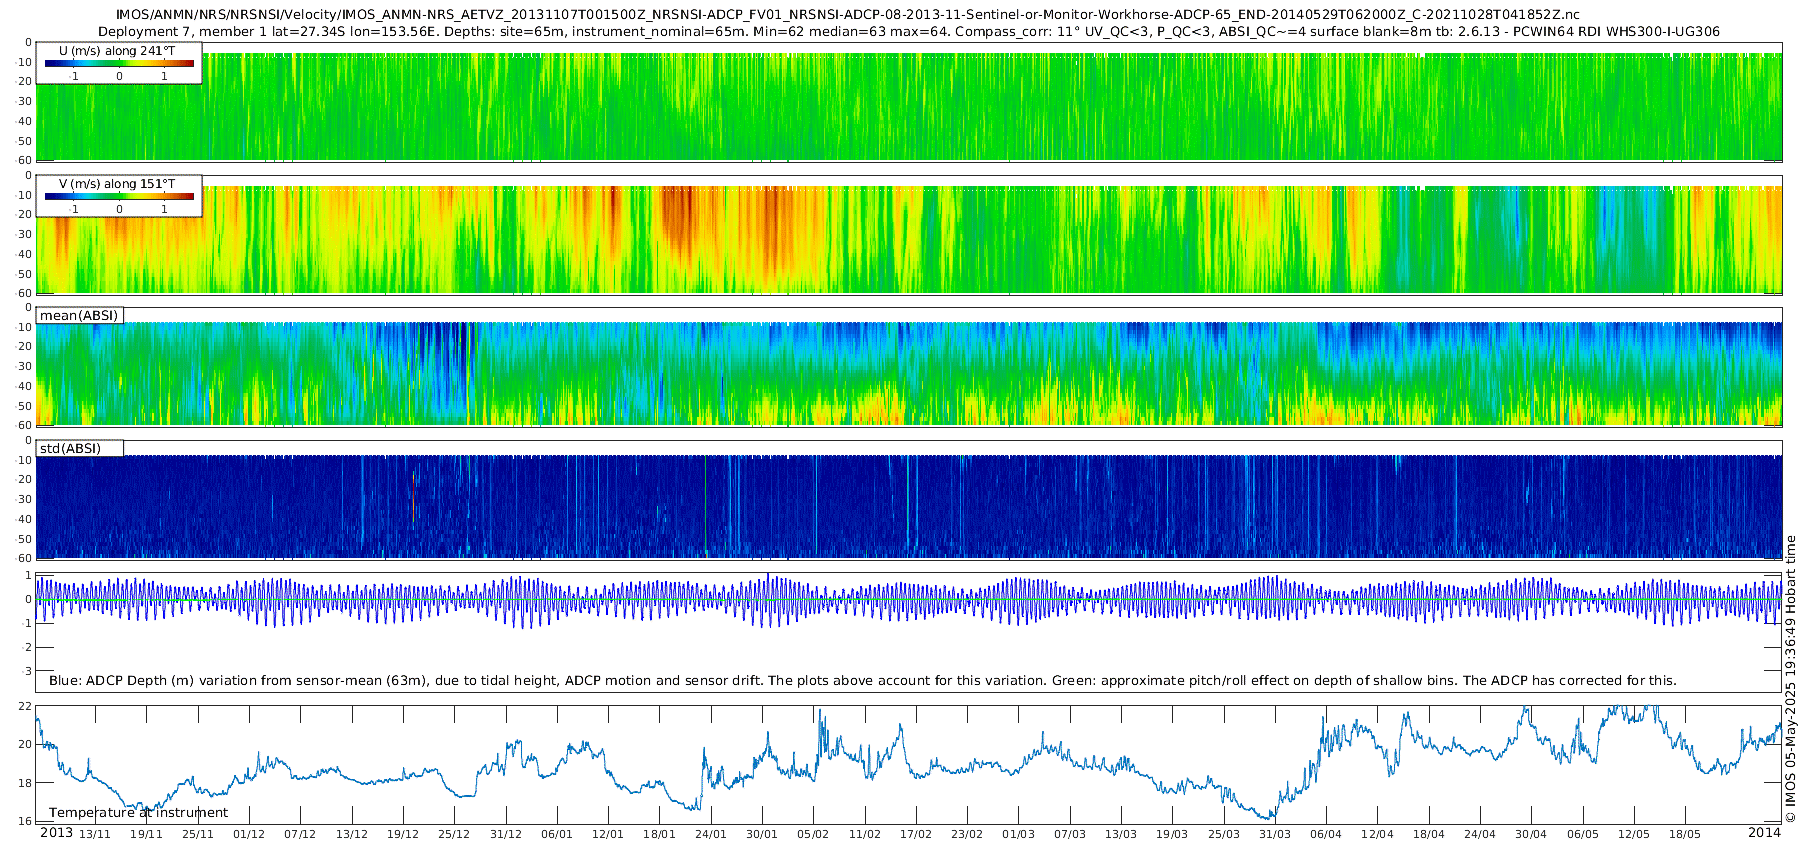Select the 31/03 date tick label
The height and width of the screenshot is (850, 1800).
tap(1275, 835)
